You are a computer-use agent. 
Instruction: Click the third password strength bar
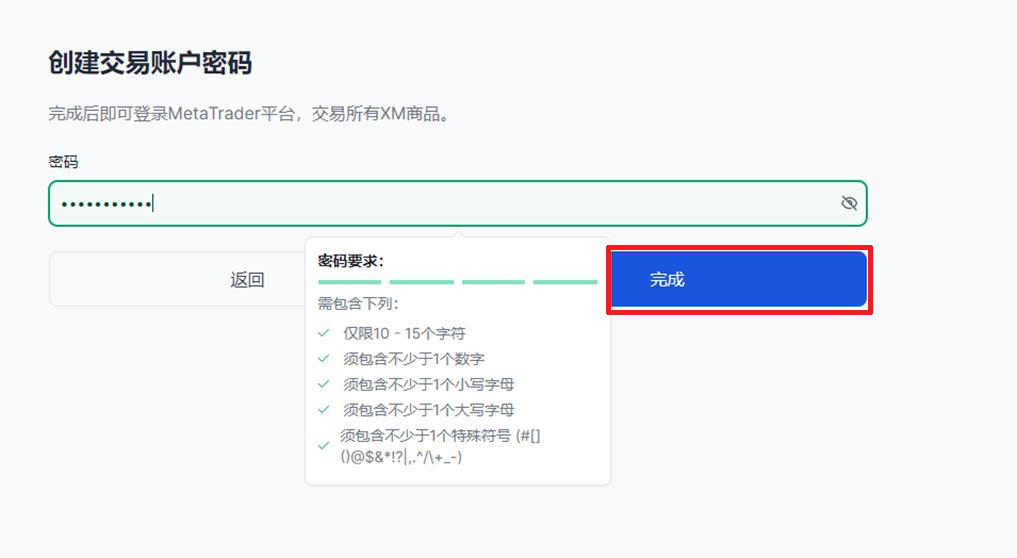[x=493, y=282]
